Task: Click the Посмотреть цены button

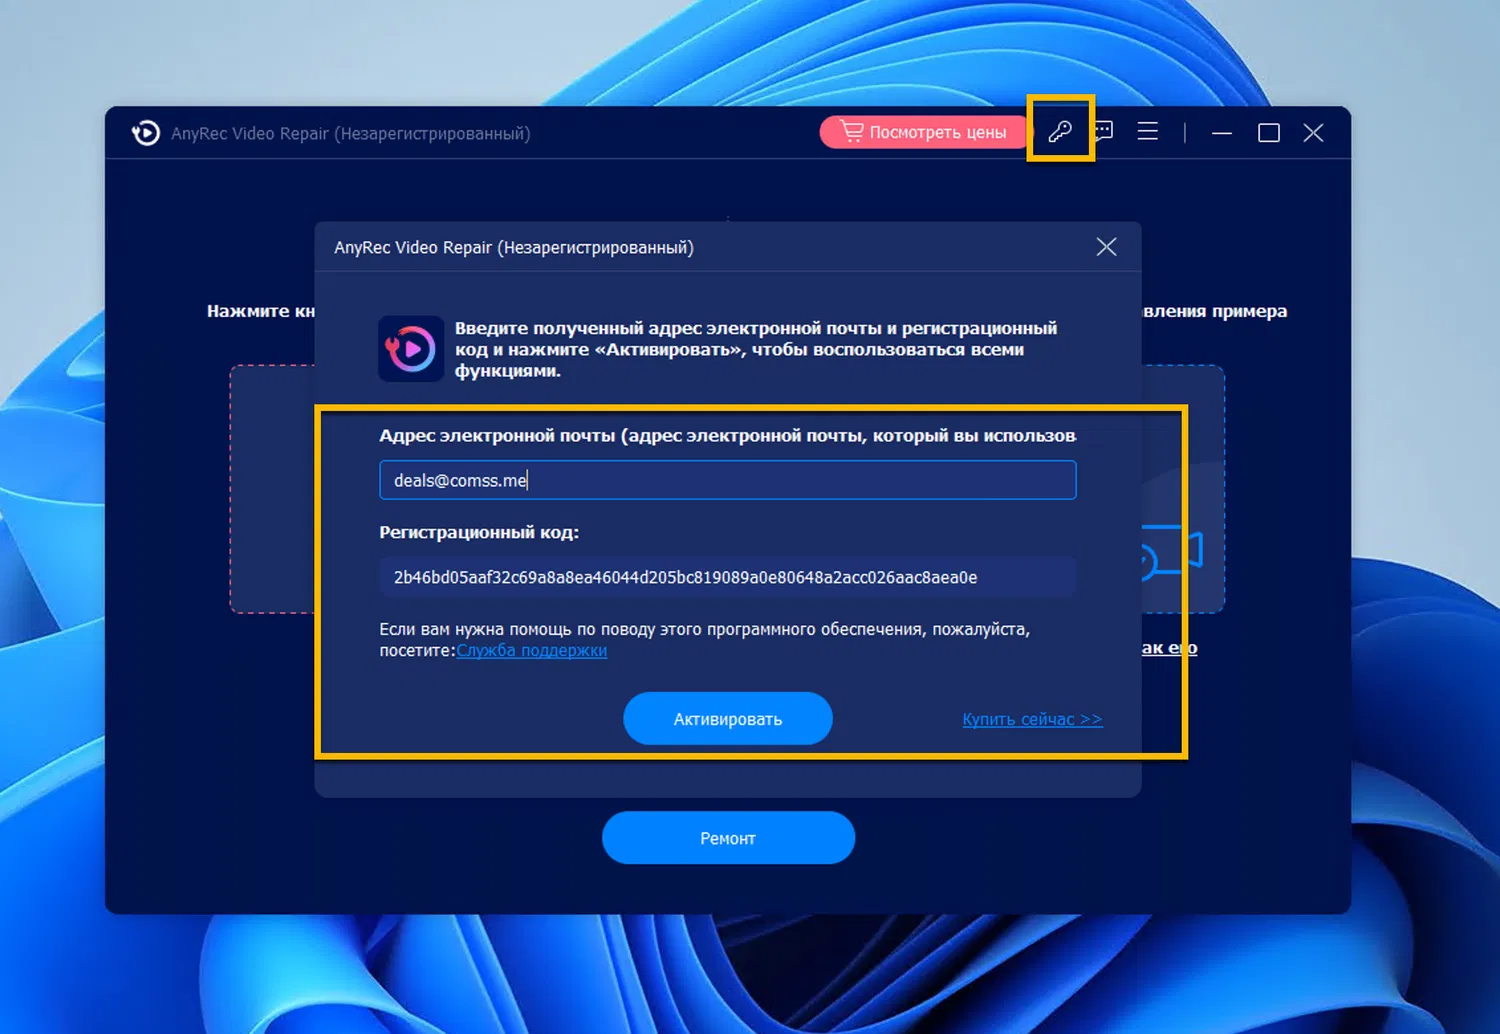Action: point(923,131)
